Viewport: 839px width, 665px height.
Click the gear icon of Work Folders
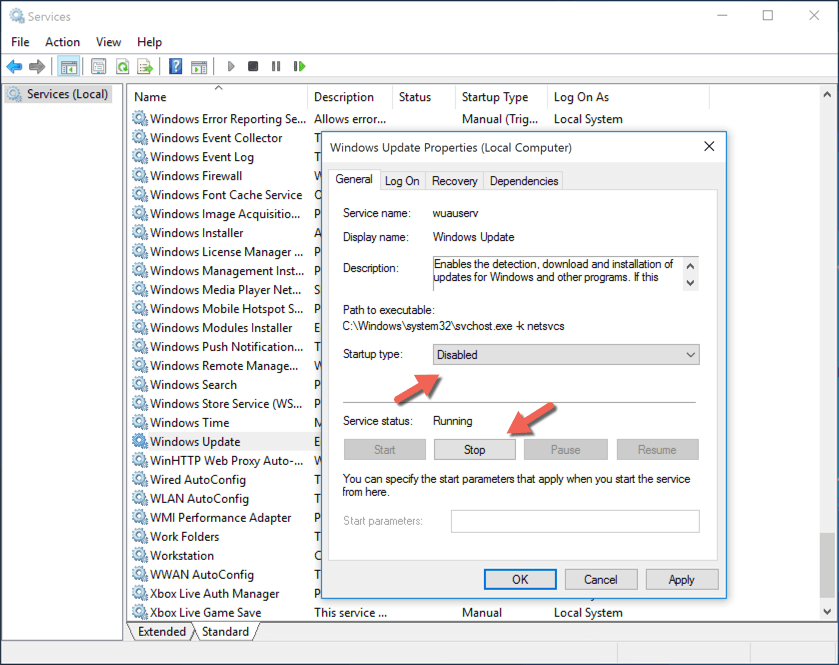(x=140, y=536)
